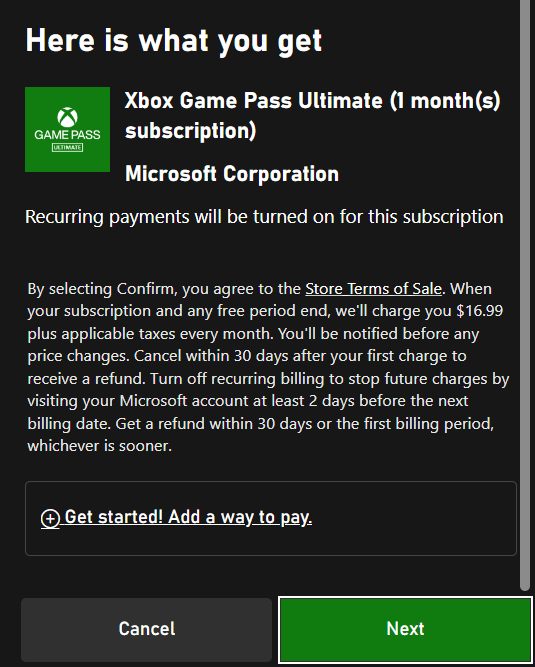Click the Xbox sphere logo in the thumbnail
The width and height of the screenshot is (535, 667).
pos(68,117)
